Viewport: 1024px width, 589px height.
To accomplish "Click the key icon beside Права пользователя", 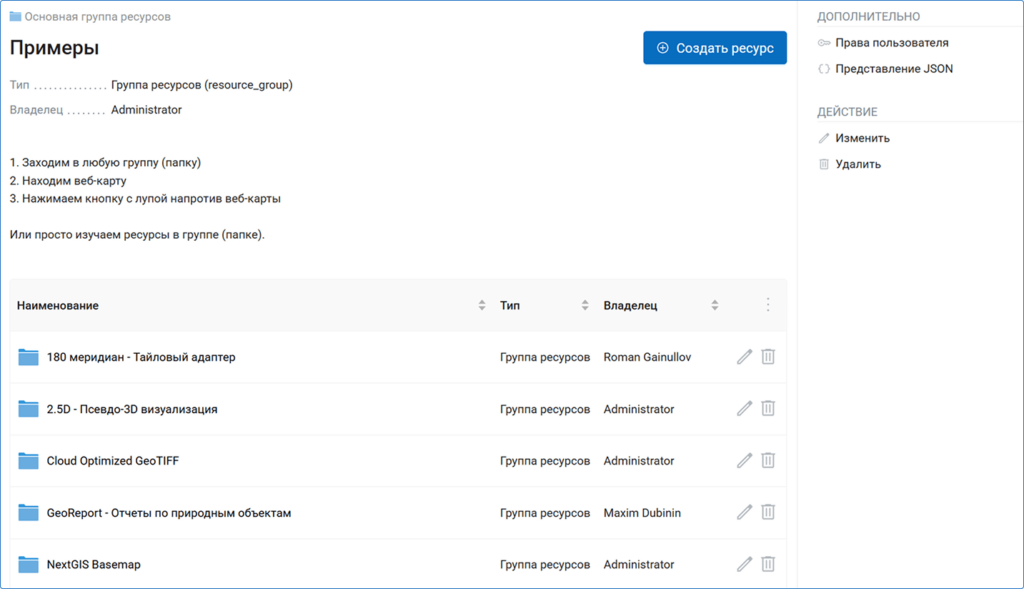I will click(824, 43).
